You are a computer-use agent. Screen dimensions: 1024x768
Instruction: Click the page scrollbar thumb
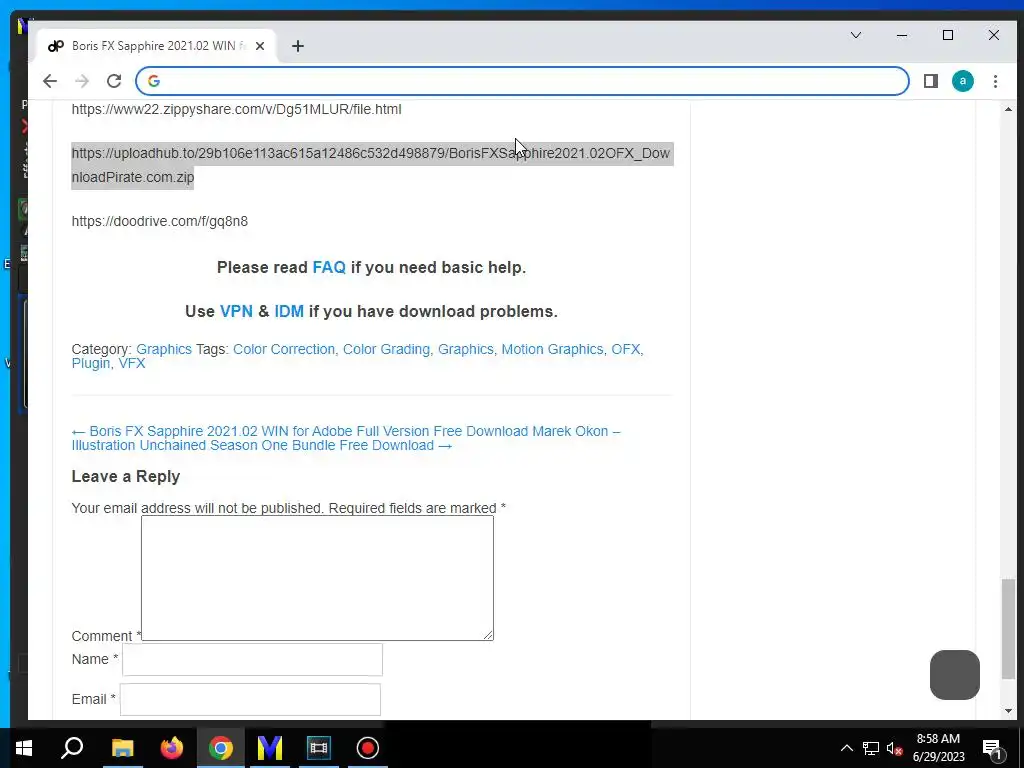1008,628
